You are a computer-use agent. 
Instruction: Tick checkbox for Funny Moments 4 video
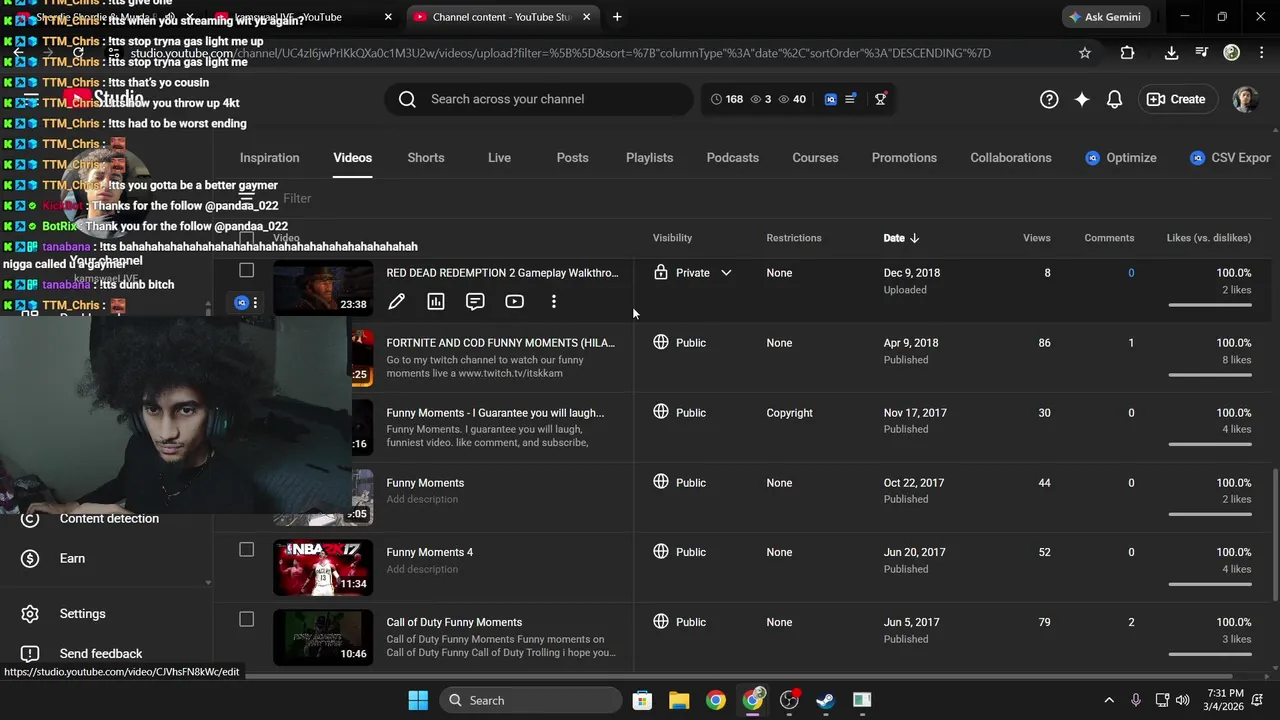point(247,549)
